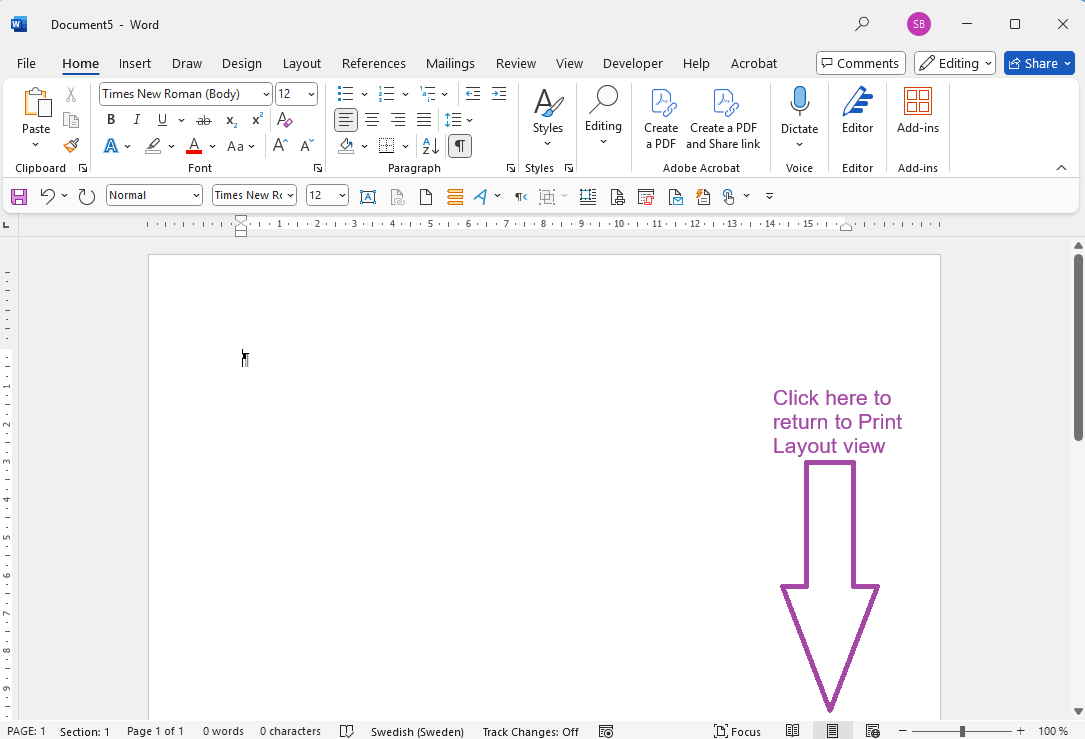Screen dimensions: 1085x739
Task: Click the Cut scissors icon
Action: pos(71,95)
